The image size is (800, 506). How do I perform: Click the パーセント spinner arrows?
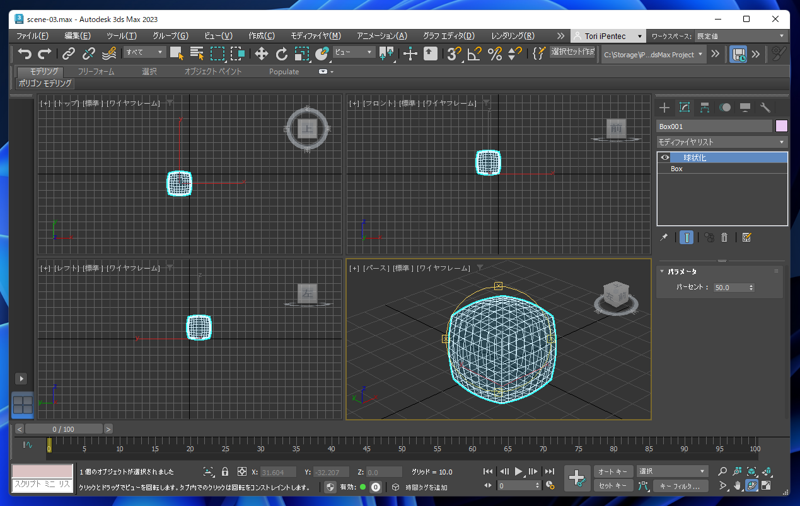coord(751,288)
